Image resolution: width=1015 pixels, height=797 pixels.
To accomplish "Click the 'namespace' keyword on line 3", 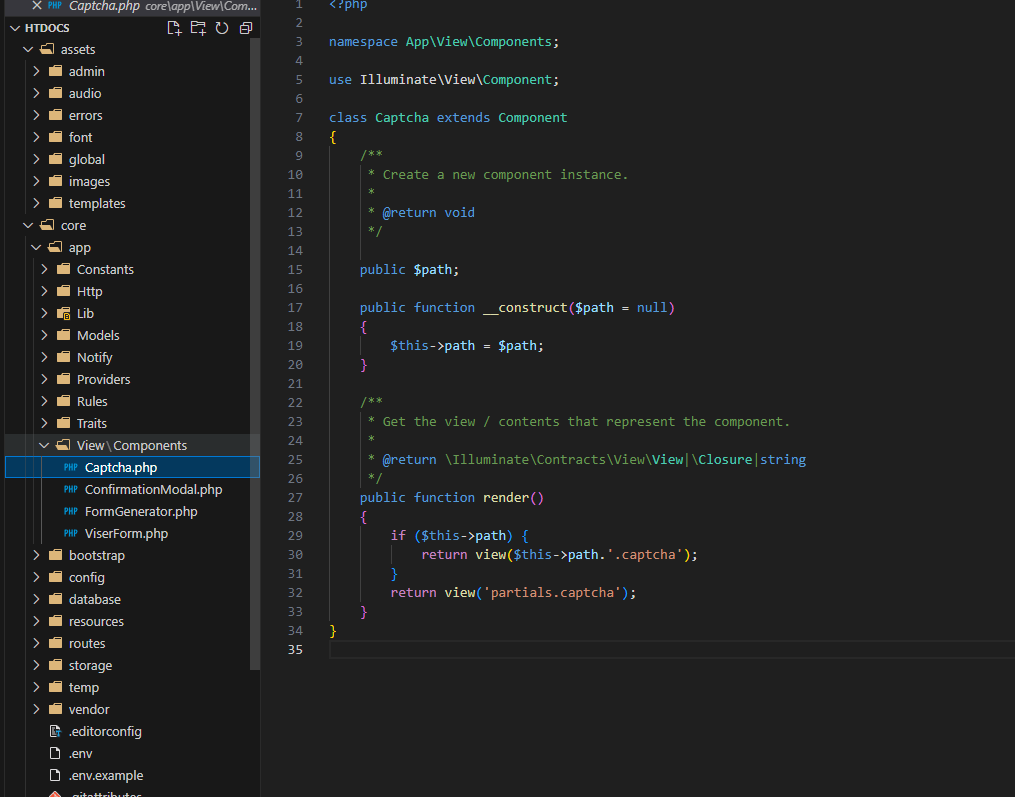I will pos(363,41).
